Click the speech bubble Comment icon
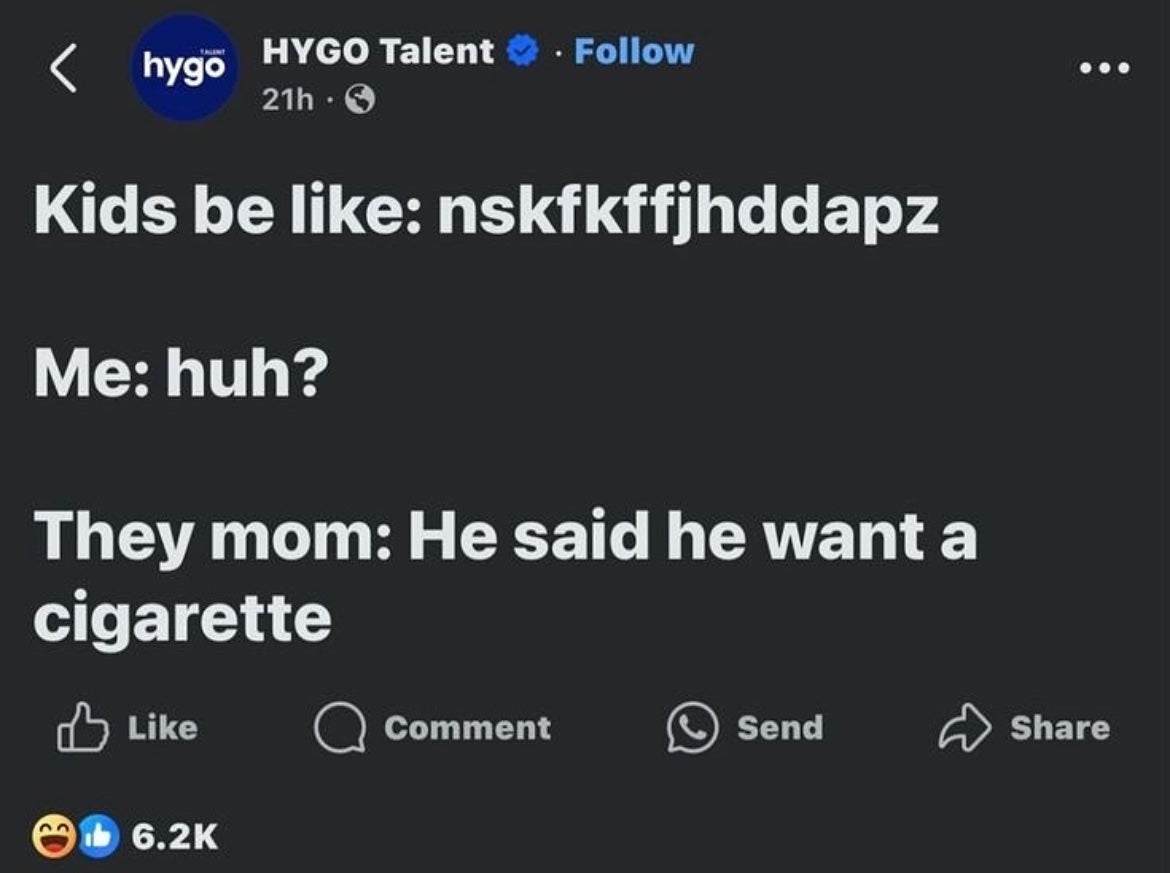1170x873 pixels. (x=340, y=728)
